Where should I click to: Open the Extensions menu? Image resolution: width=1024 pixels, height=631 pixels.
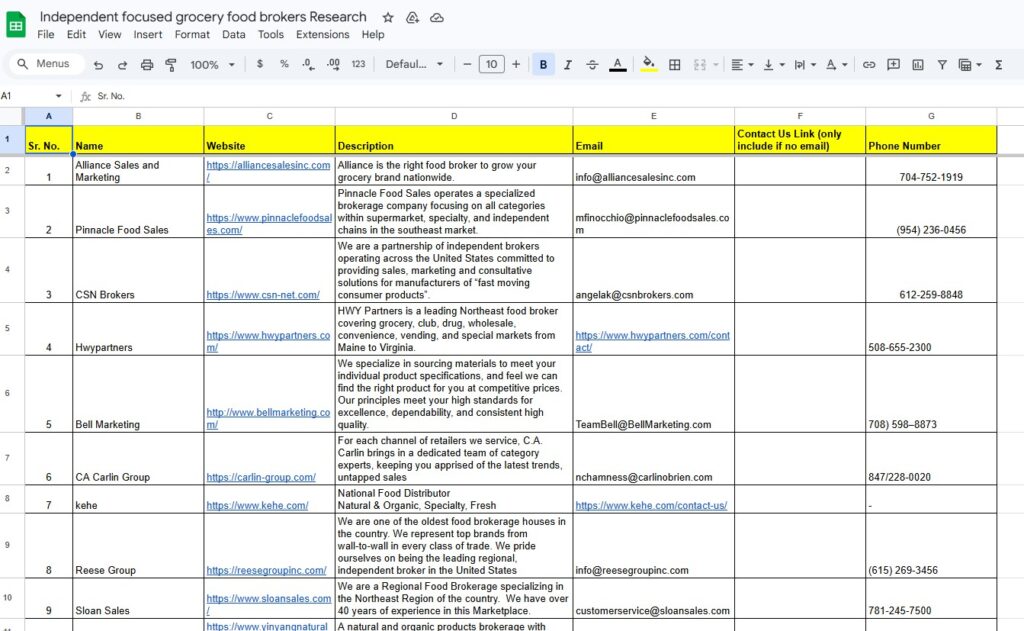tap(323, 35)
